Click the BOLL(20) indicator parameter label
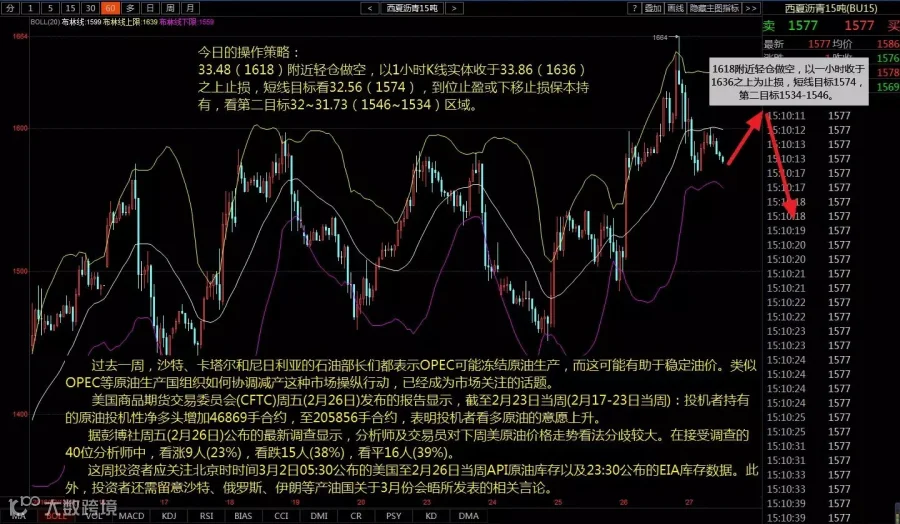900x524 pixels. [x=44, y=22]
